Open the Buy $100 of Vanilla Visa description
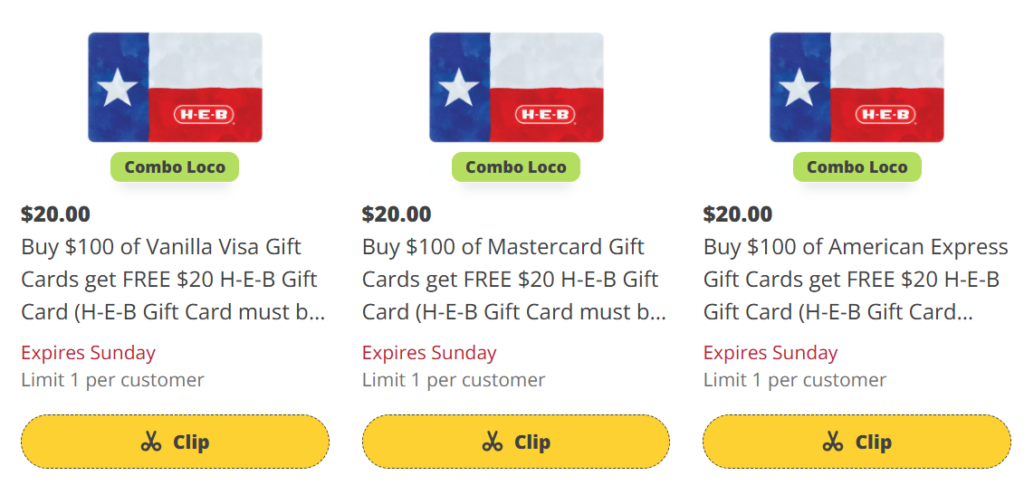This screenshot has width=1024, height=504. coord(173,279)
